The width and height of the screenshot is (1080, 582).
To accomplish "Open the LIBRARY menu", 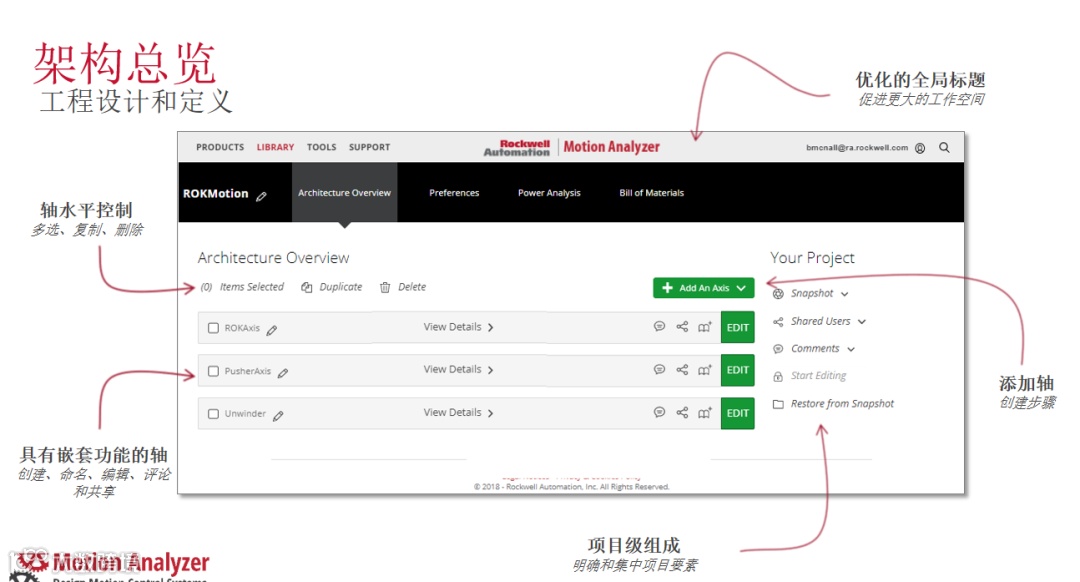I will pos(276,147).
